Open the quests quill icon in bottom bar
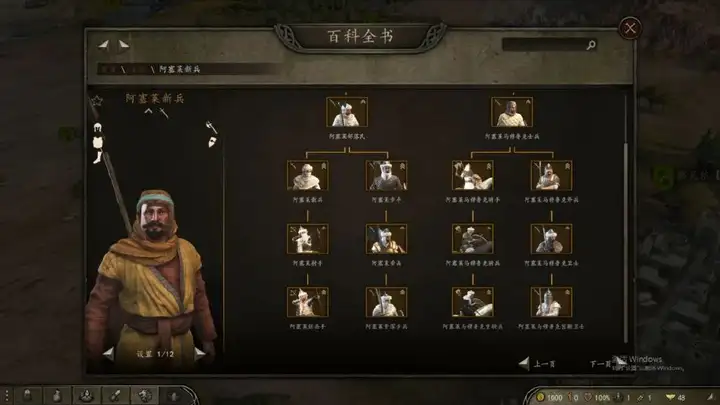Image resolution: width=720 pixels, height=405 pixels. (x=115, y=395)
